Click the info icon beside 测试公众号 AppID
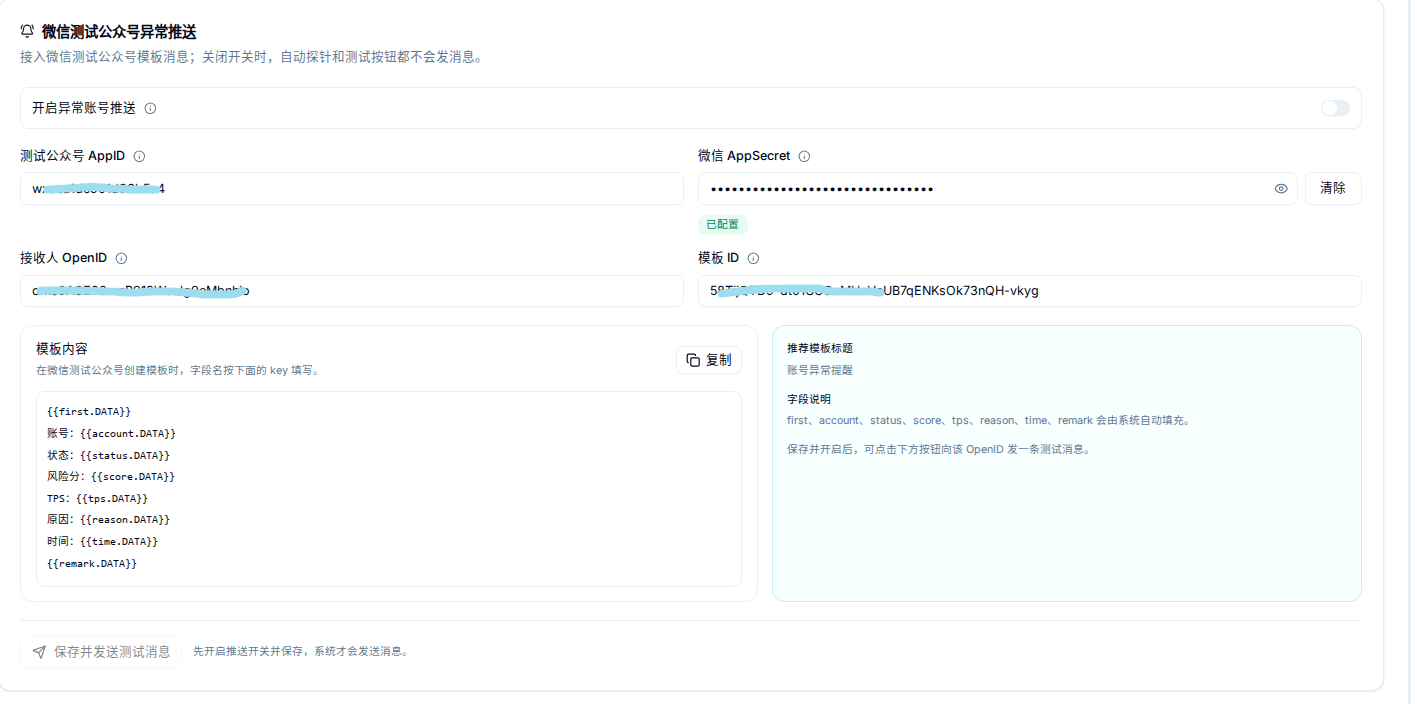1417x704 pixels. pos(139,156)
